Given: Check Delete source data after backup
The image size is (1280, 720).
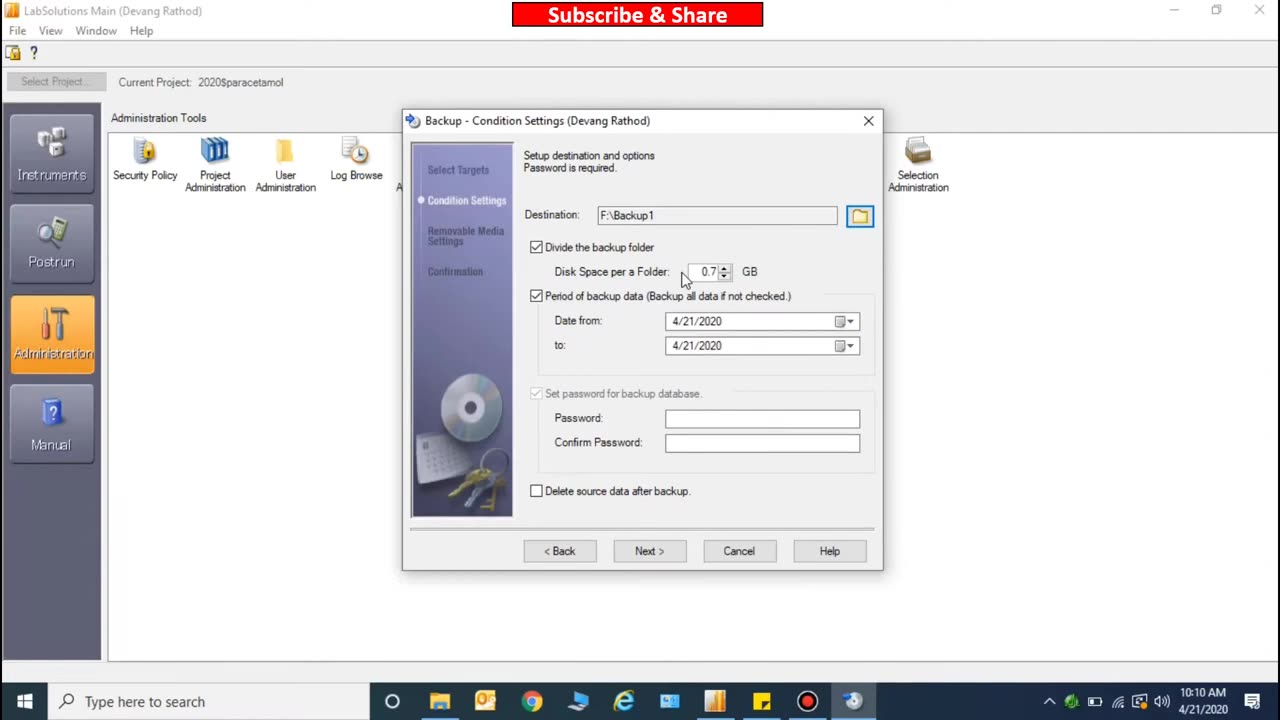Looking at the screenshot, I should (x=536, y=491).
